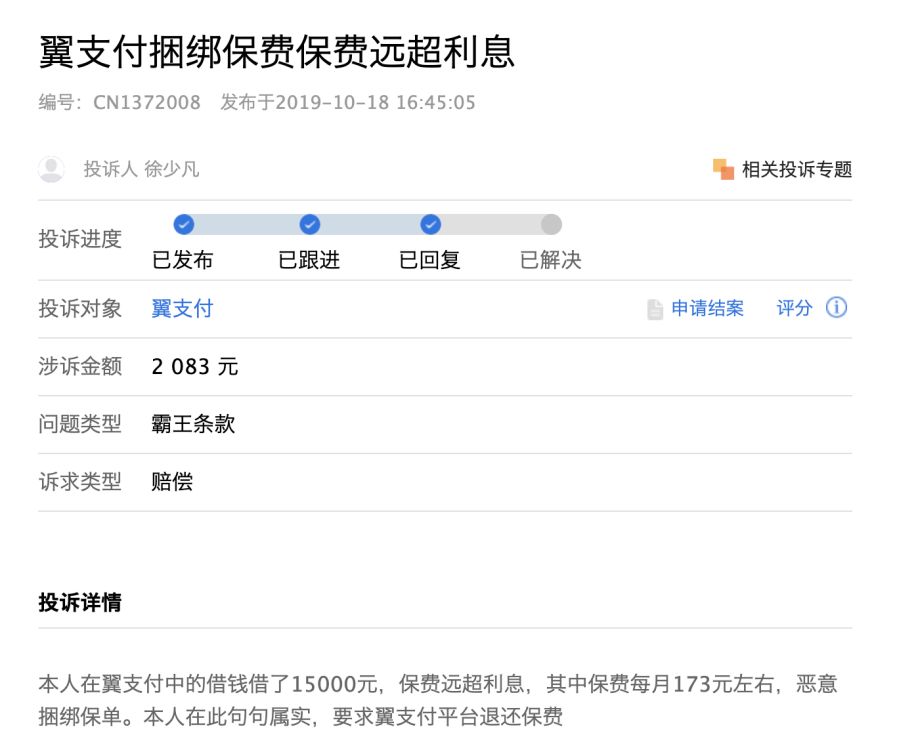Click the document icon beside 申请结案
918x752 pixels.
tap(655, 309)
